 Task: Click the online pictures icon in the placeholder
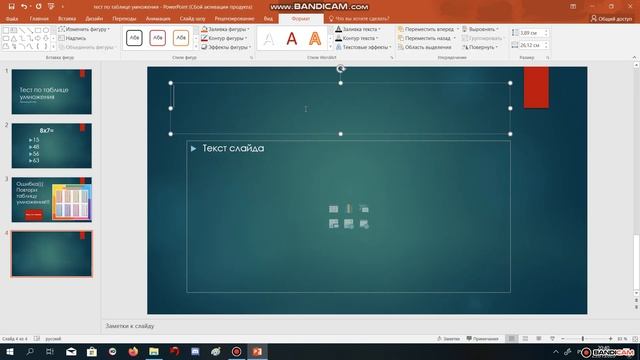click(x=349, y=224)
